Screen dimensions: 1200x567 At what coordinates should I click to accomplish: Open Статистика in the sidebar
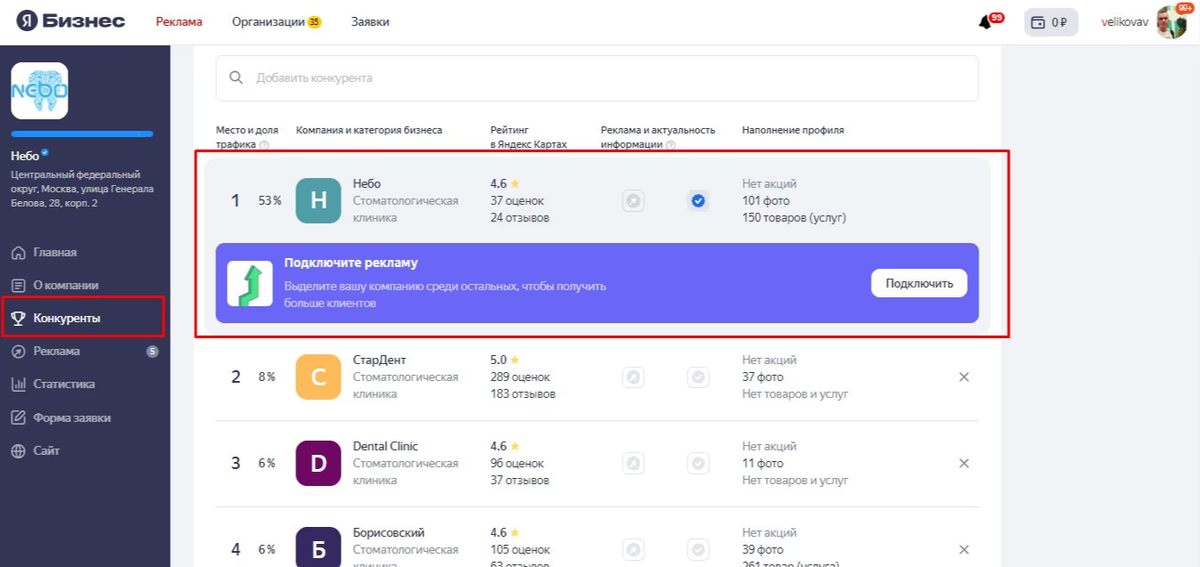click(64, 384)
